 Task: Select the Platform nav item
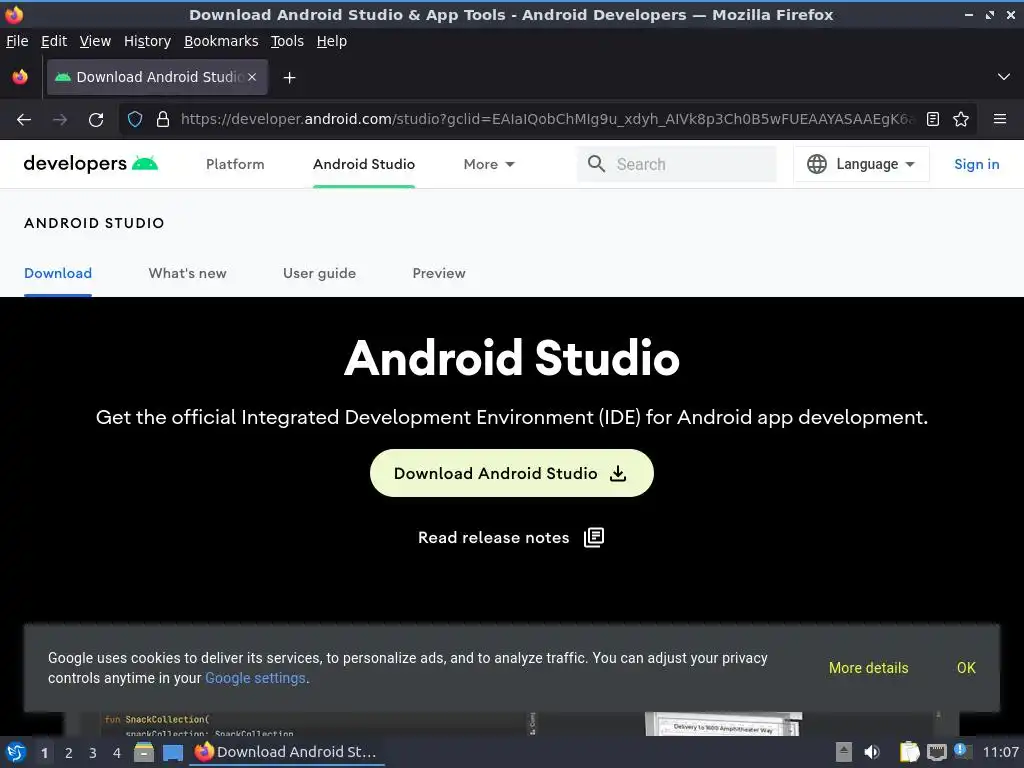(235, 165)
